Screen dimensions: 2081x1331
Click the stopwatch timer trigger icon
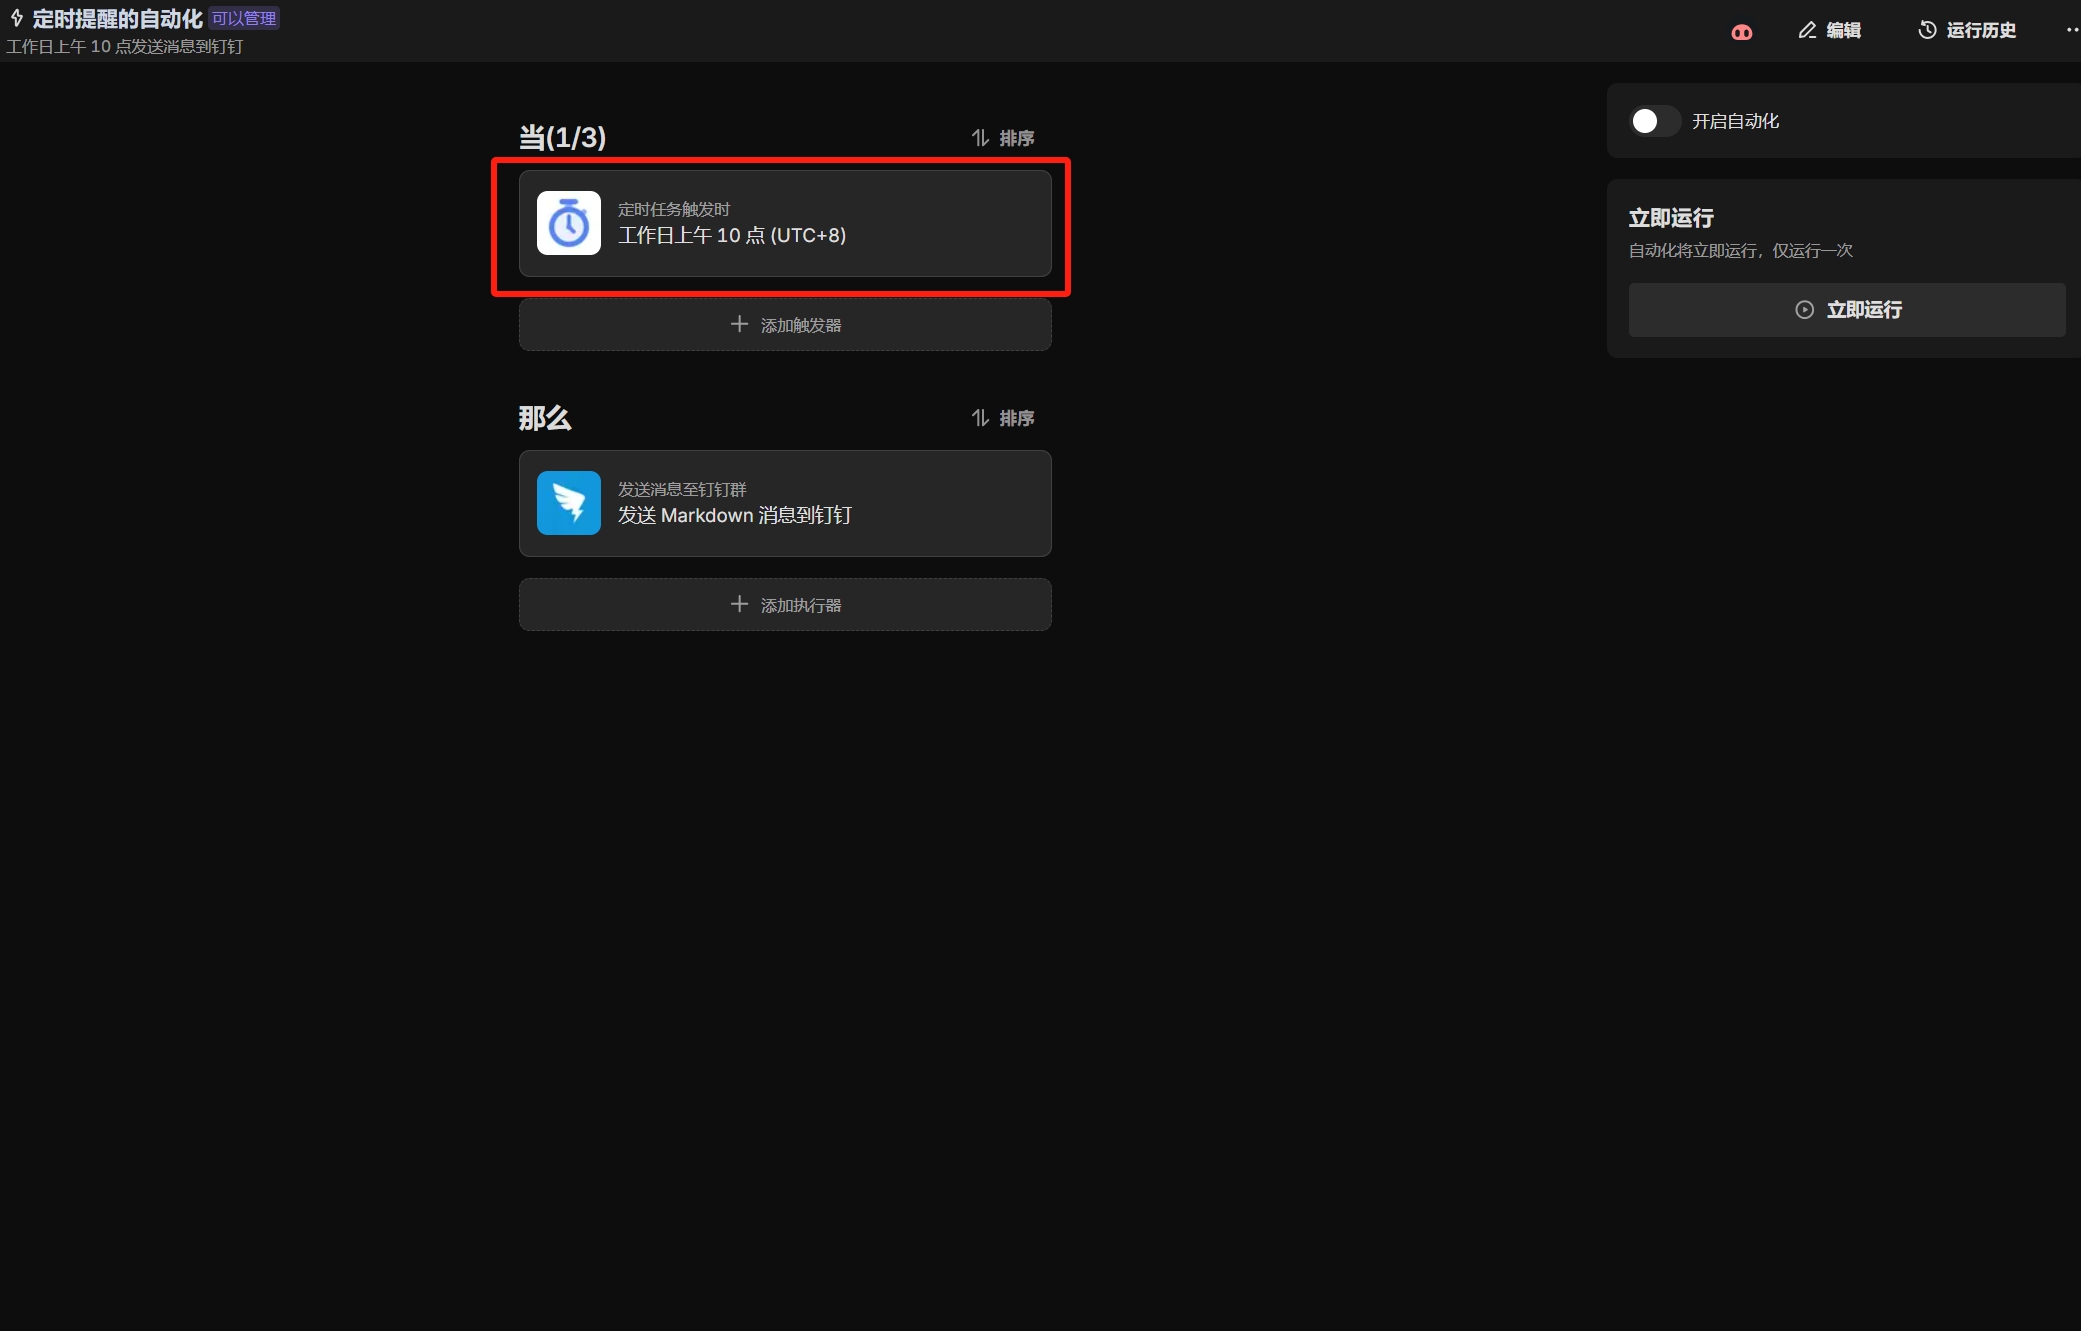tap(569, 223)
